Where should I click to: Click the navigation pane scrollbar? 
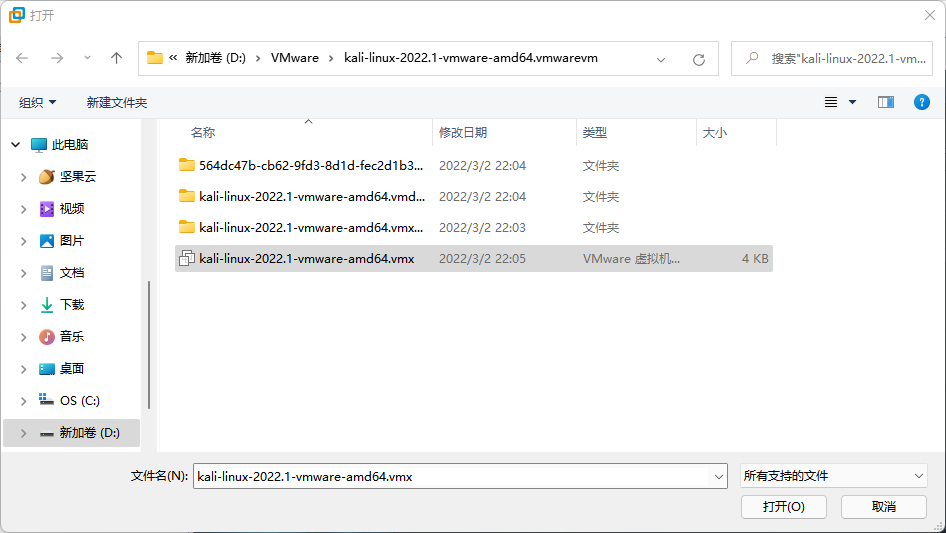click(148, 345)
